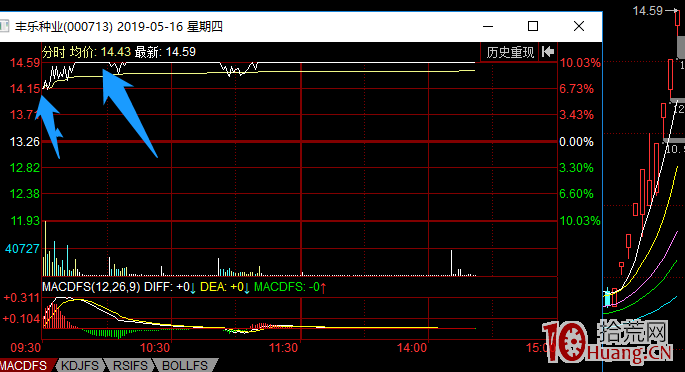Screen dimensions: 685x372
Task: Click the 0.00% percentage axis label
Action: 577,142
